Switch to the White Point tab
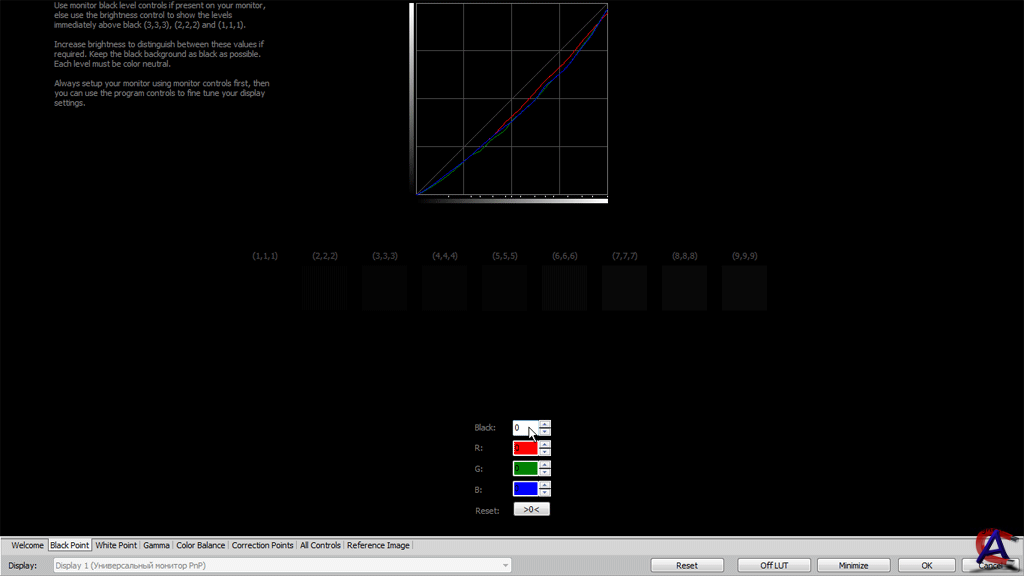1024x576 pixels. pos(116,545)
